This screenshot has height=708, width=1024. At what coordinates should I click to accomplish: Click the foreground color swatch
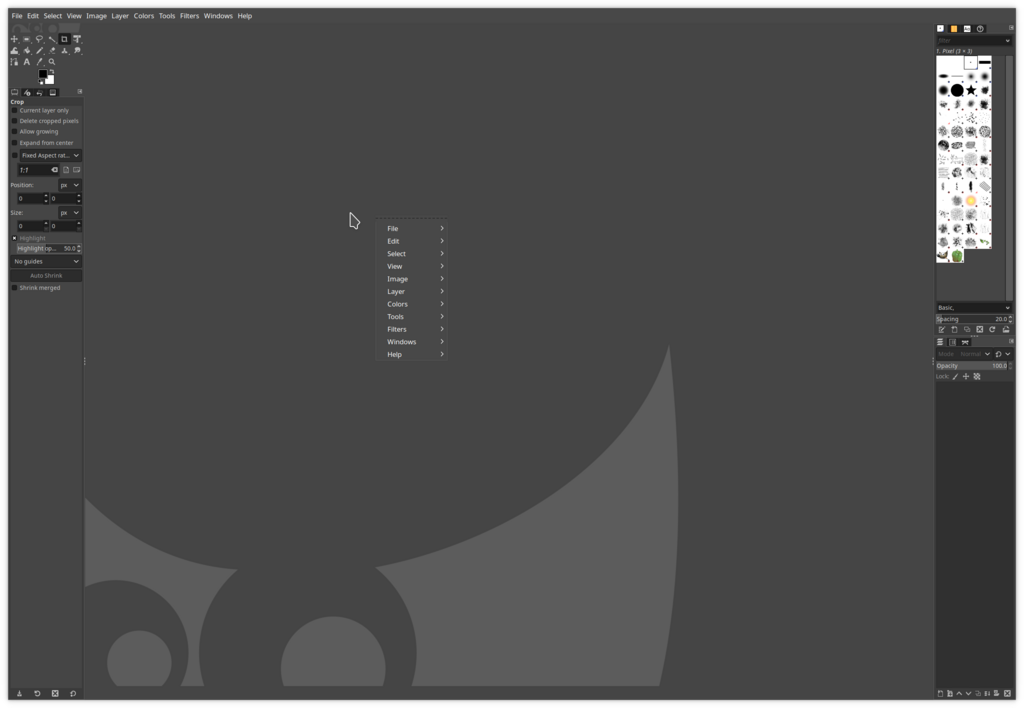click(x=42, y=74)
